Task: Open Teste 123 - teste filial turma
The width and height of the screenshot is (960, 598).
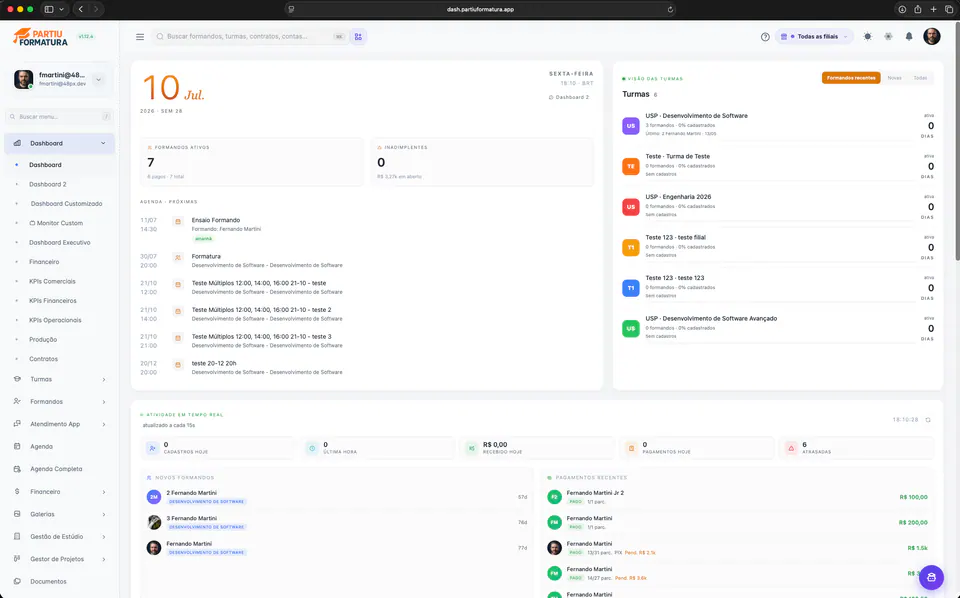Action: [778, 247]
